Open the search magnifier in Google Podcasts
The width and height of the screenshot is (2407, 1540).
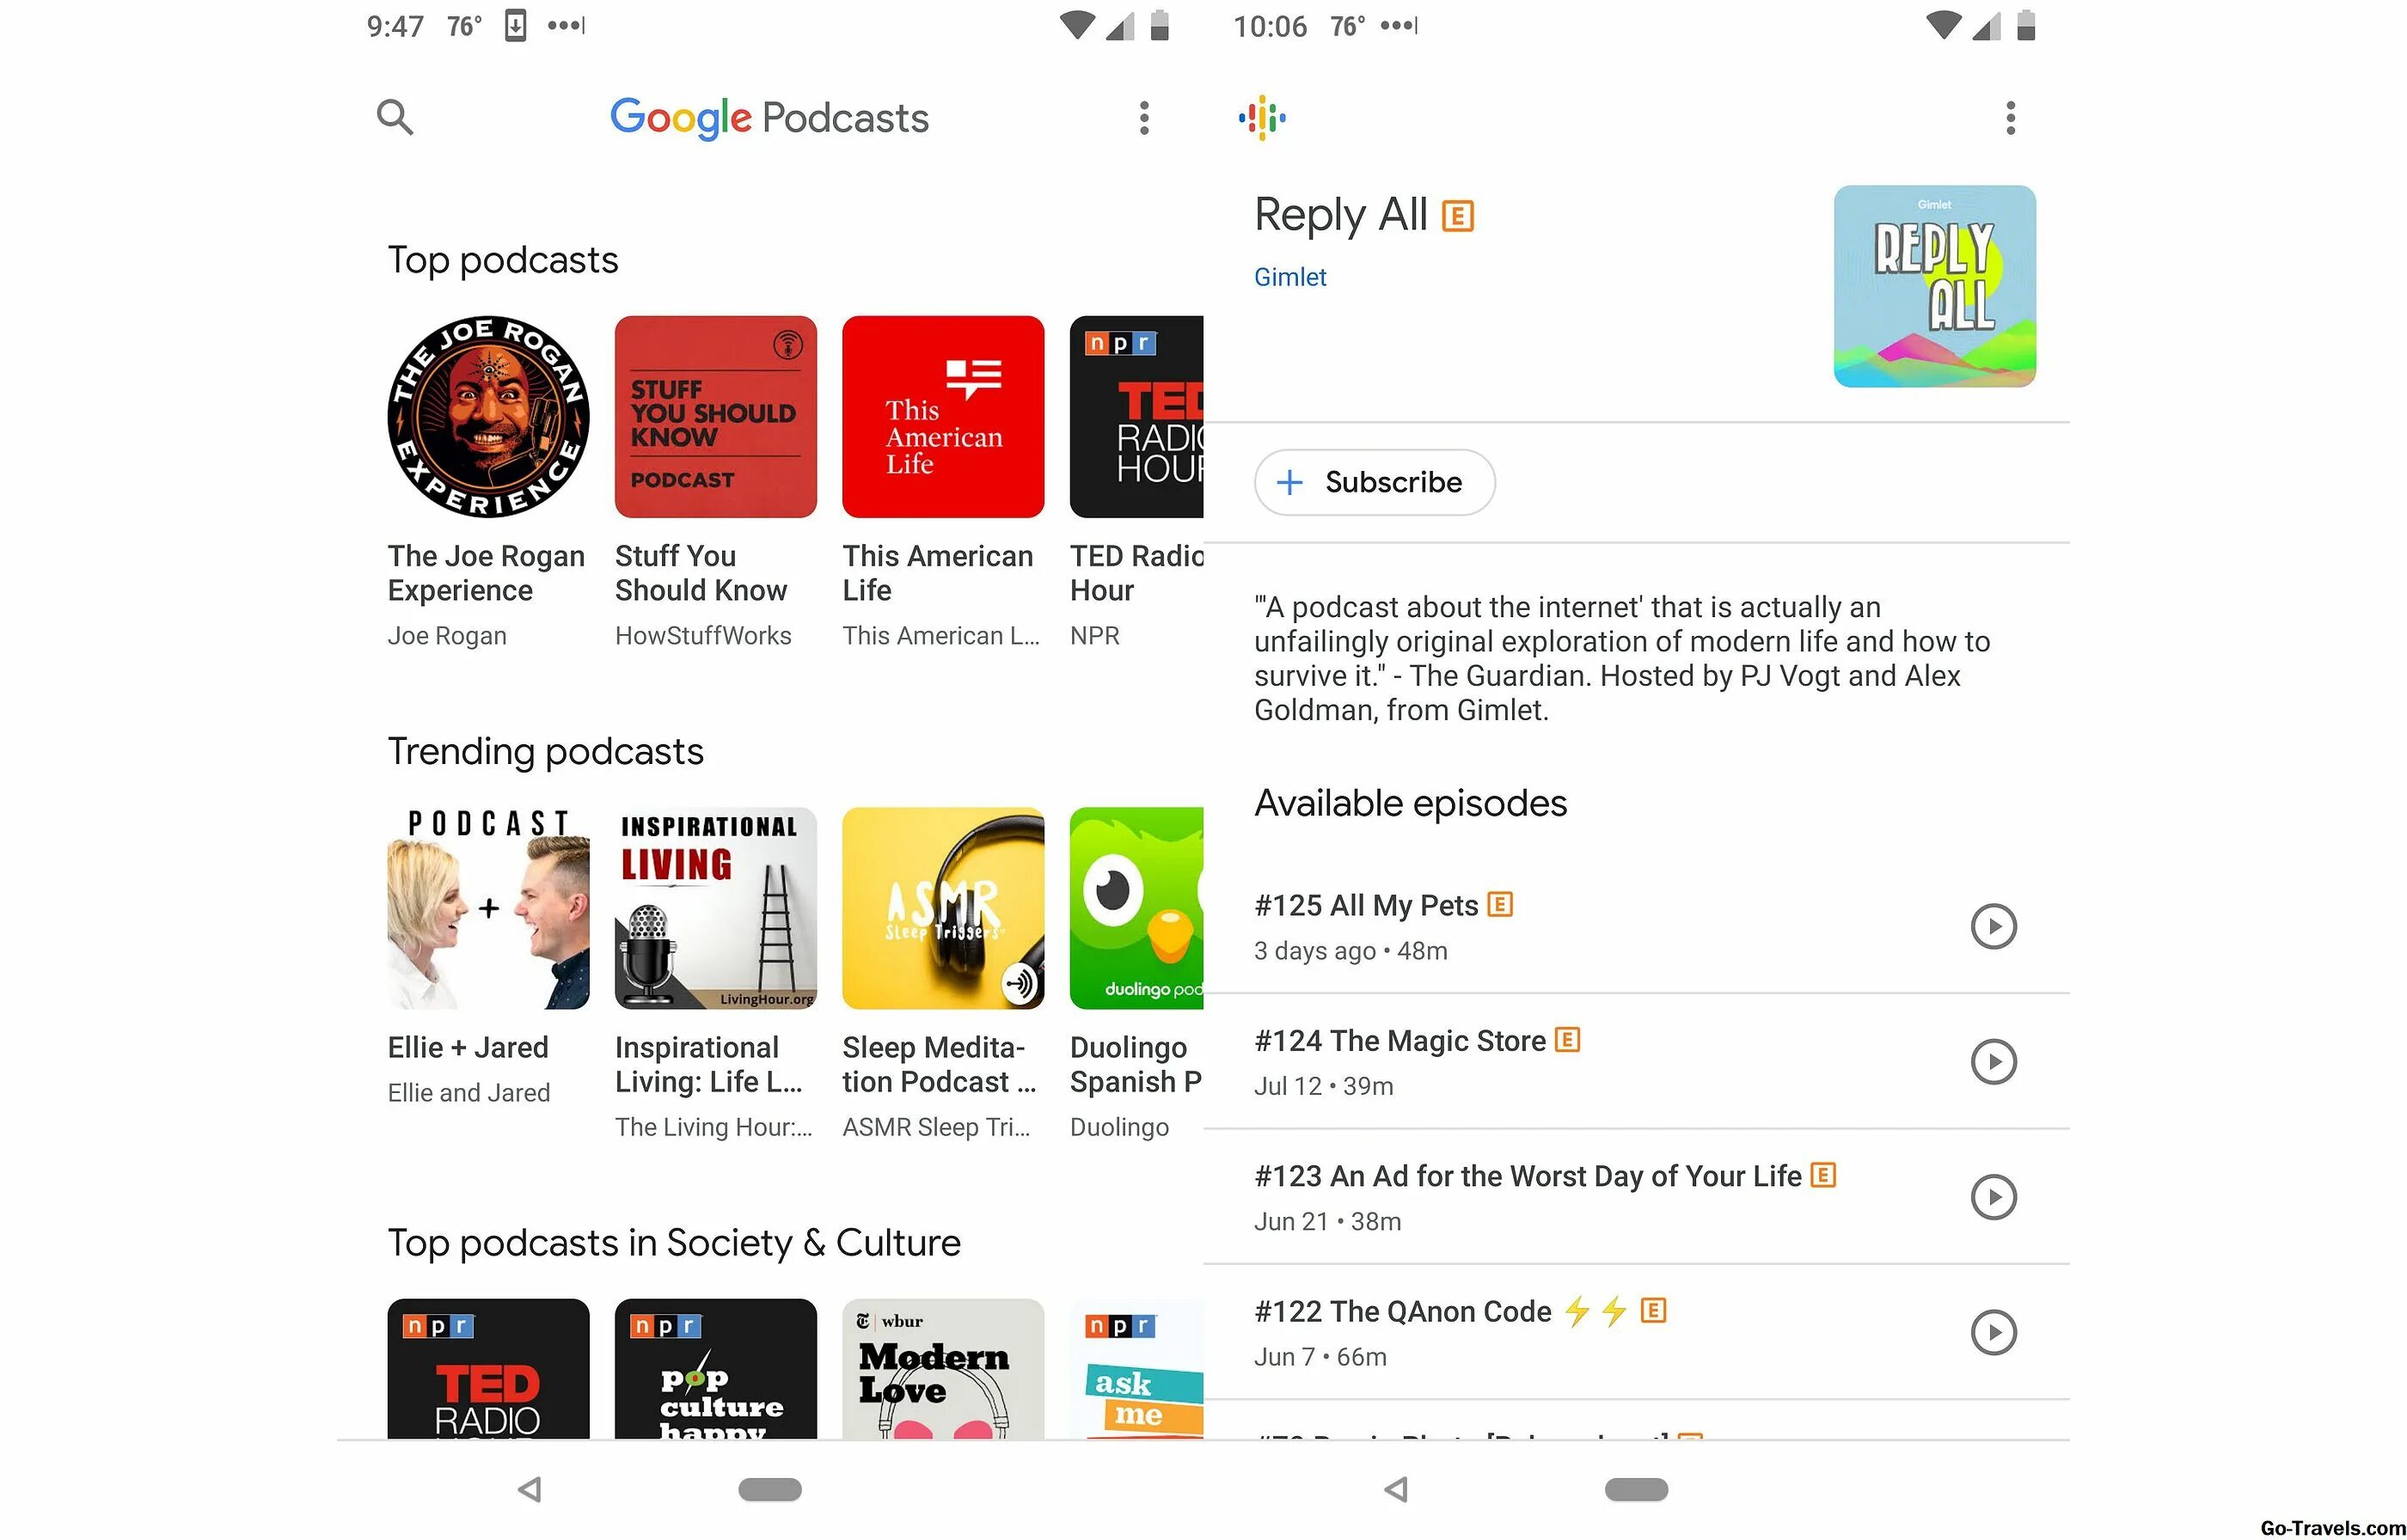394,117
